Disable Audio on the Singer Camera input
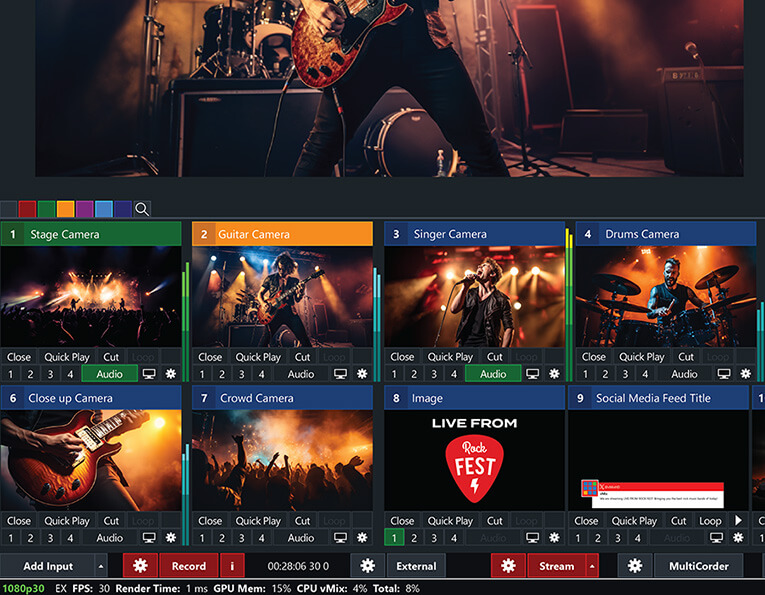This screenshot has width=765, height=595. [493, 374]
